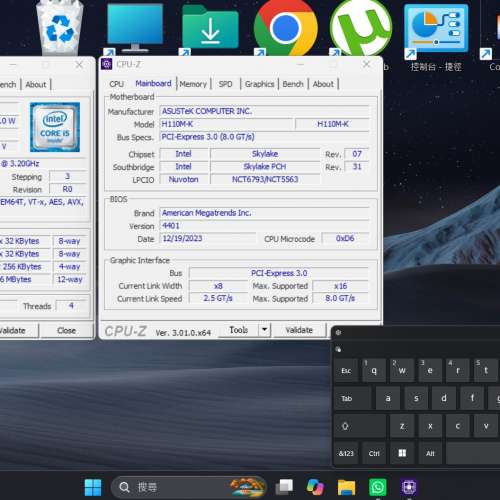Tap the Shift key on touch keyboard
Viewport: 500px width, 500px height.
coord(360,426)
